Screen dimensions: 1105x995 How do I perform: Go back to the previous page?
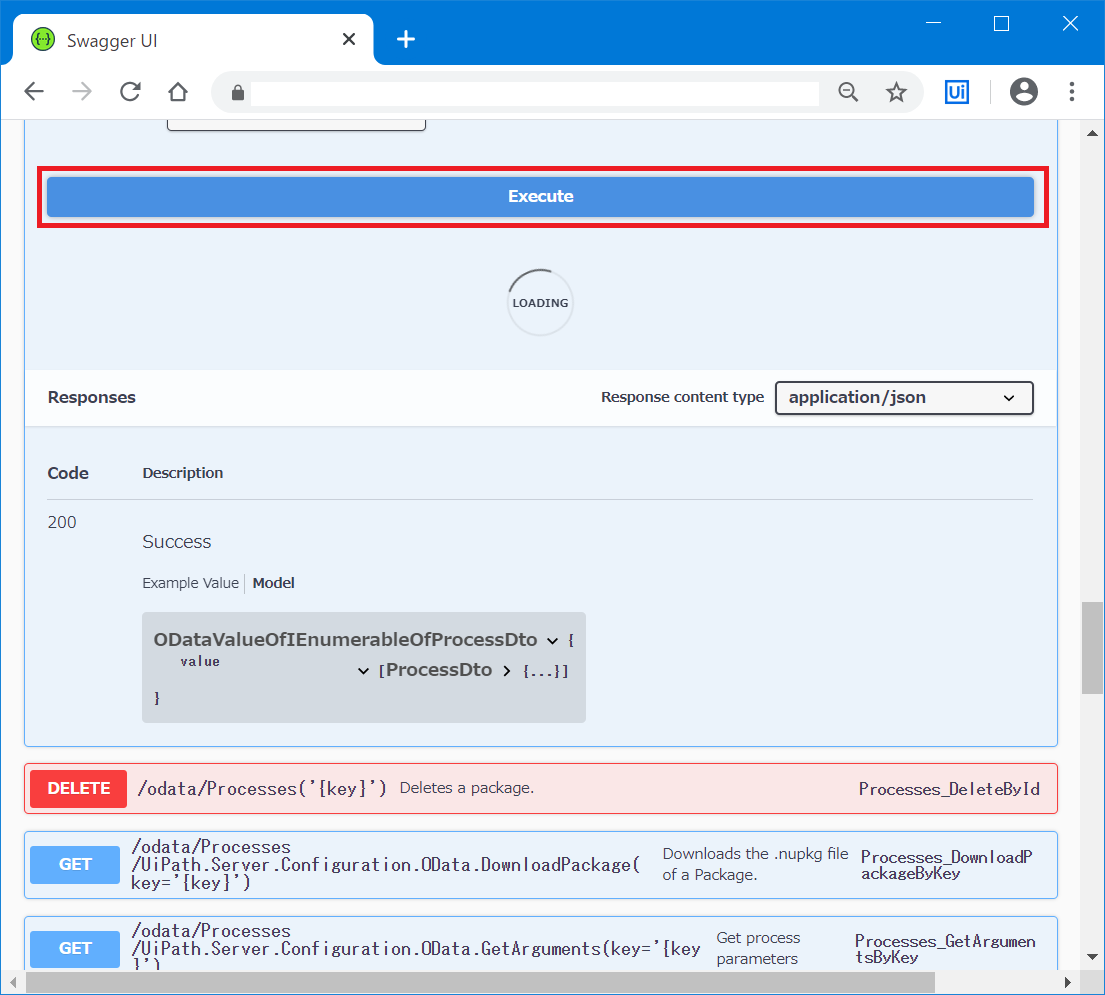(x=34, y=92)
